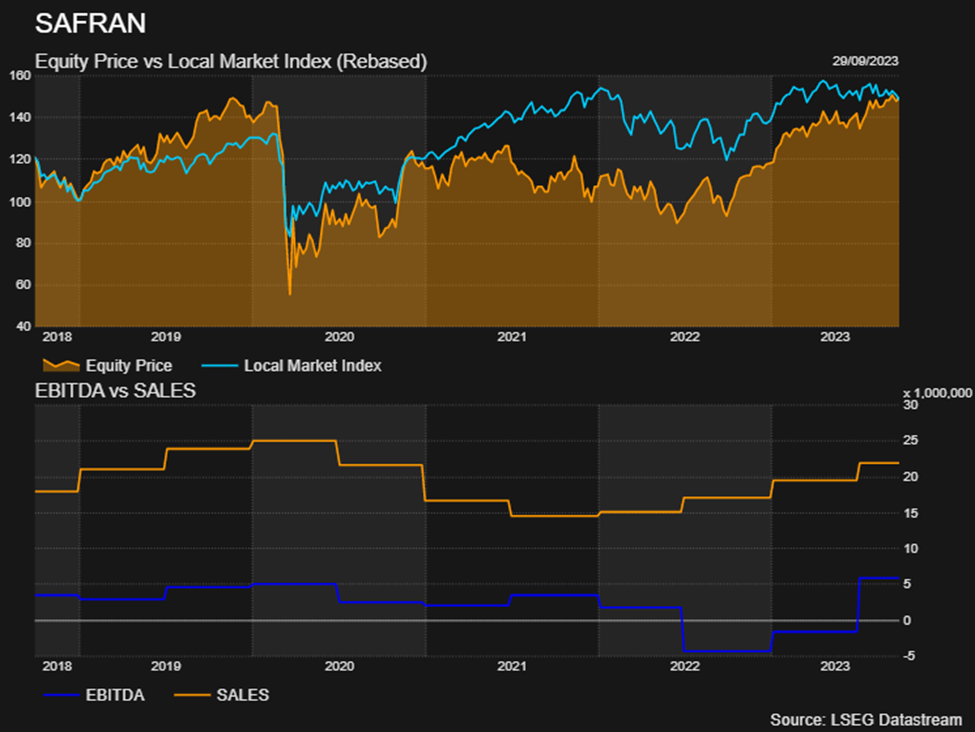Click the 'Equity Price' legend label
Viewport: 975px width, 732px height.
[x=129, y=366]
